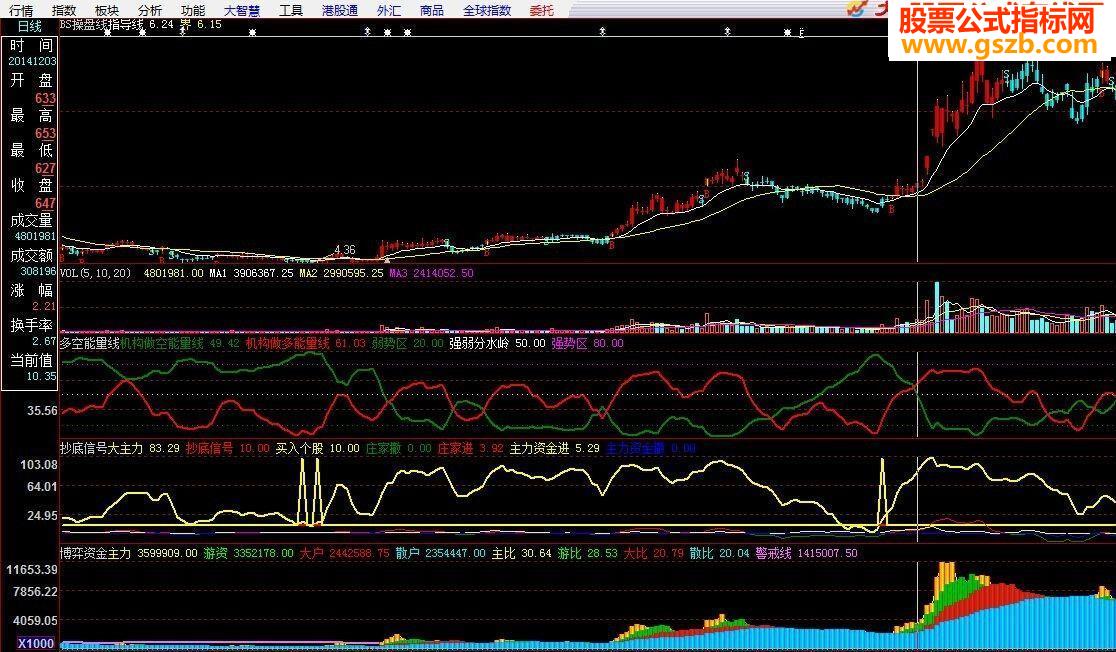Click the 最高 value 653

click(45, 133)
